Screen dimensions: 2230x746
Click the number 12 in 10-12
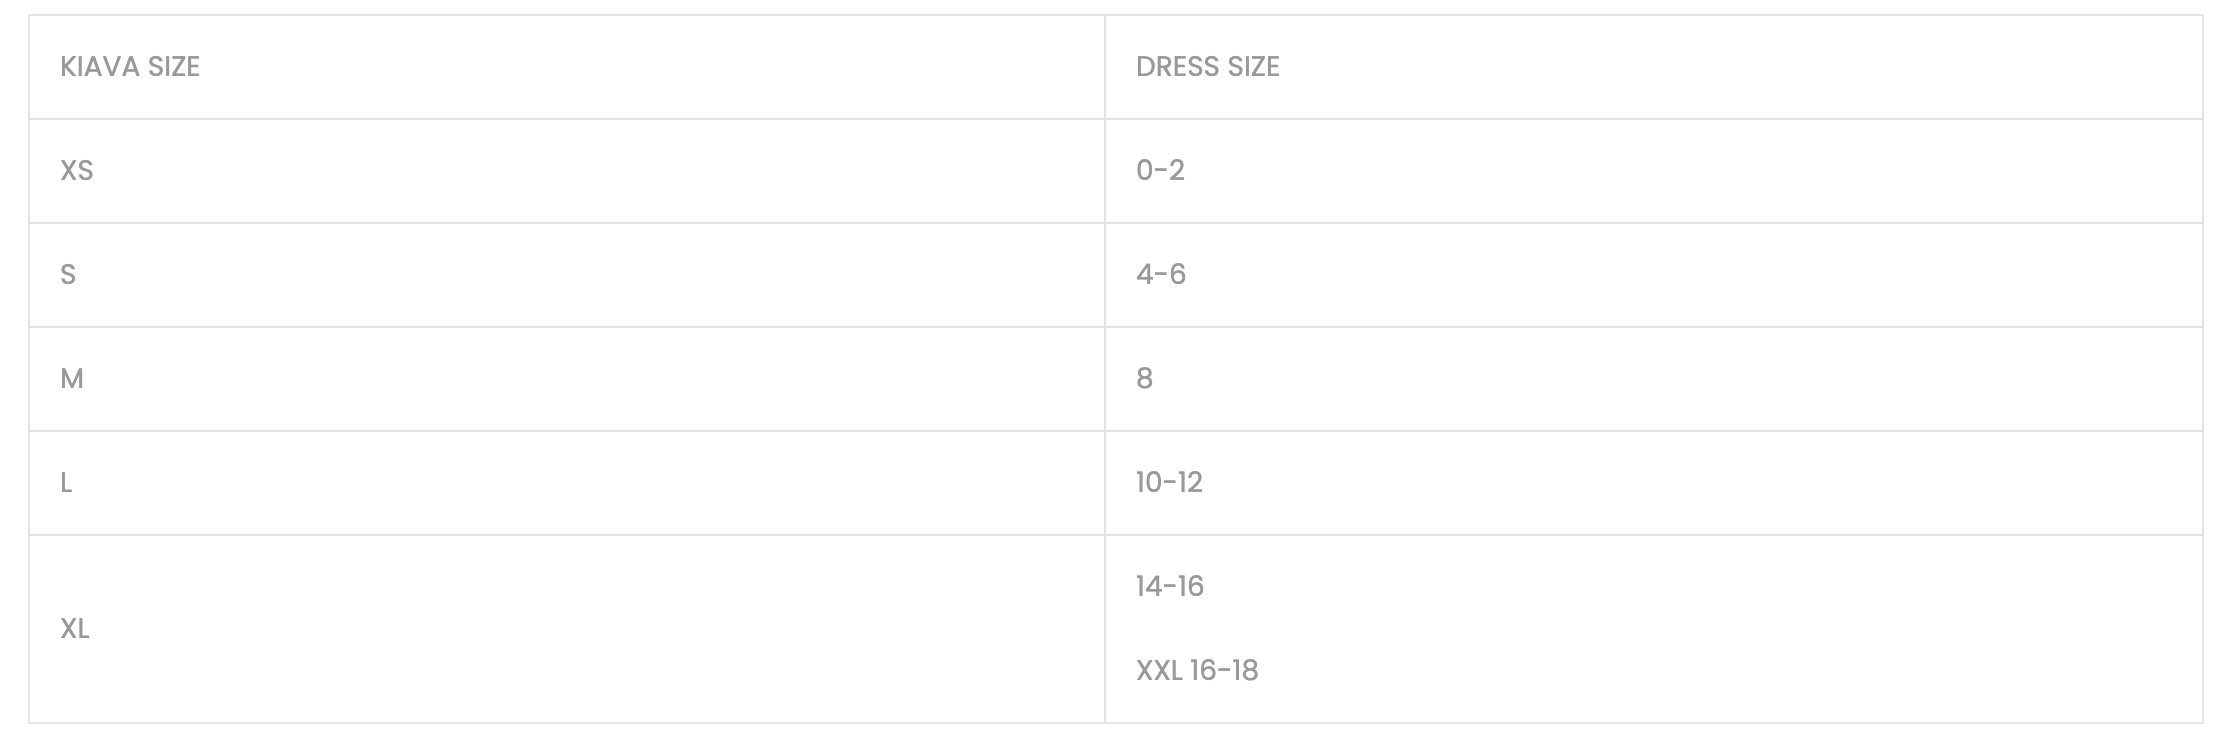point(1189,483)
